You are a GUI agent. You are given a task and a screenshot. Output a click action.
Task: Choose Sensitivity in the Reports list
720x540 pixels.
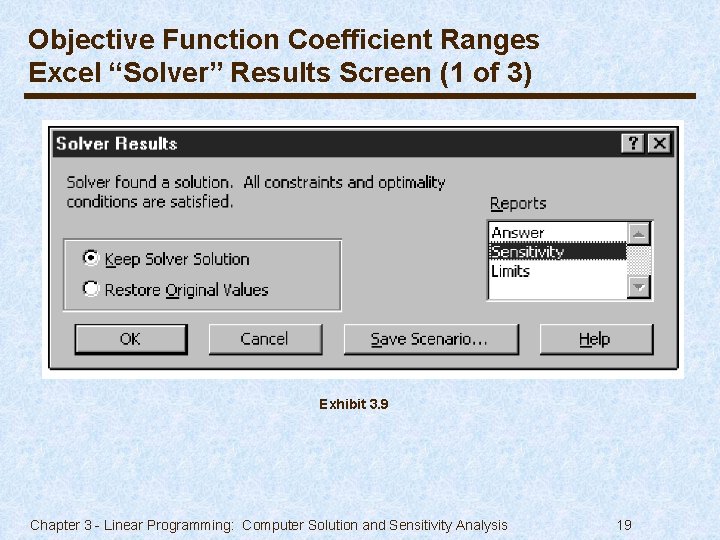point(557,252)
